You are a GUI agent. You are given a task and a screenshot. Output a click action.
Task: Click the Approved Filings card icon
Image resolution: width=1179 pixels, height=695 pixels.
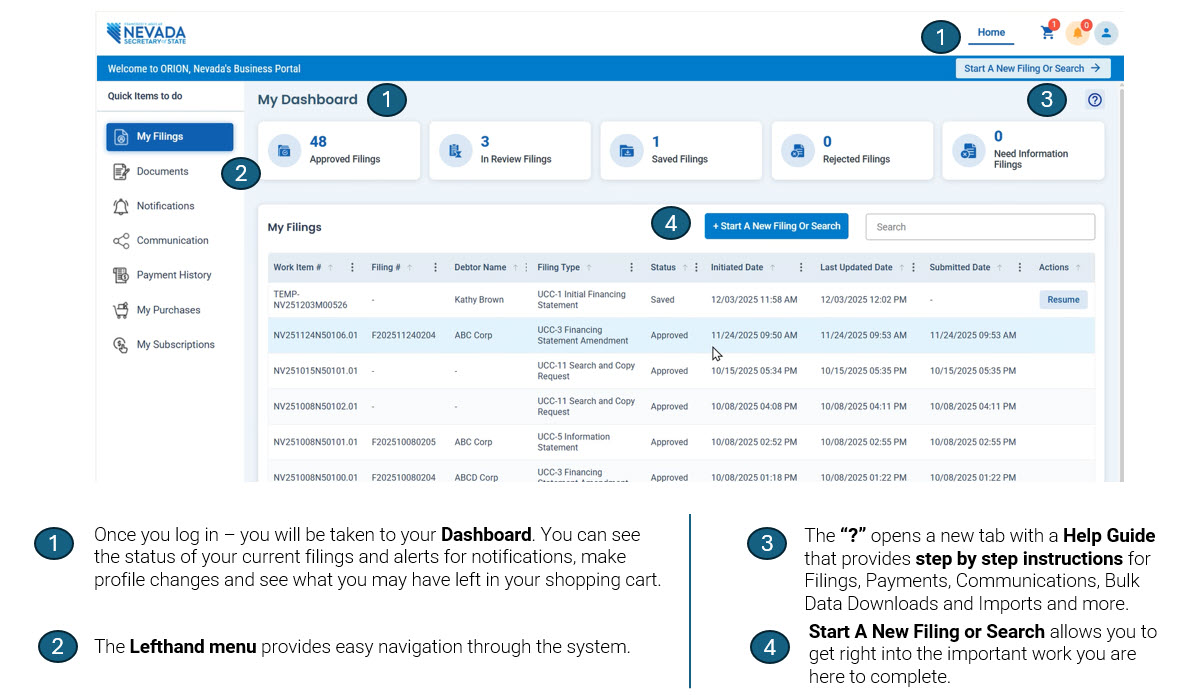pyautogui.click(x=284, y=150)
